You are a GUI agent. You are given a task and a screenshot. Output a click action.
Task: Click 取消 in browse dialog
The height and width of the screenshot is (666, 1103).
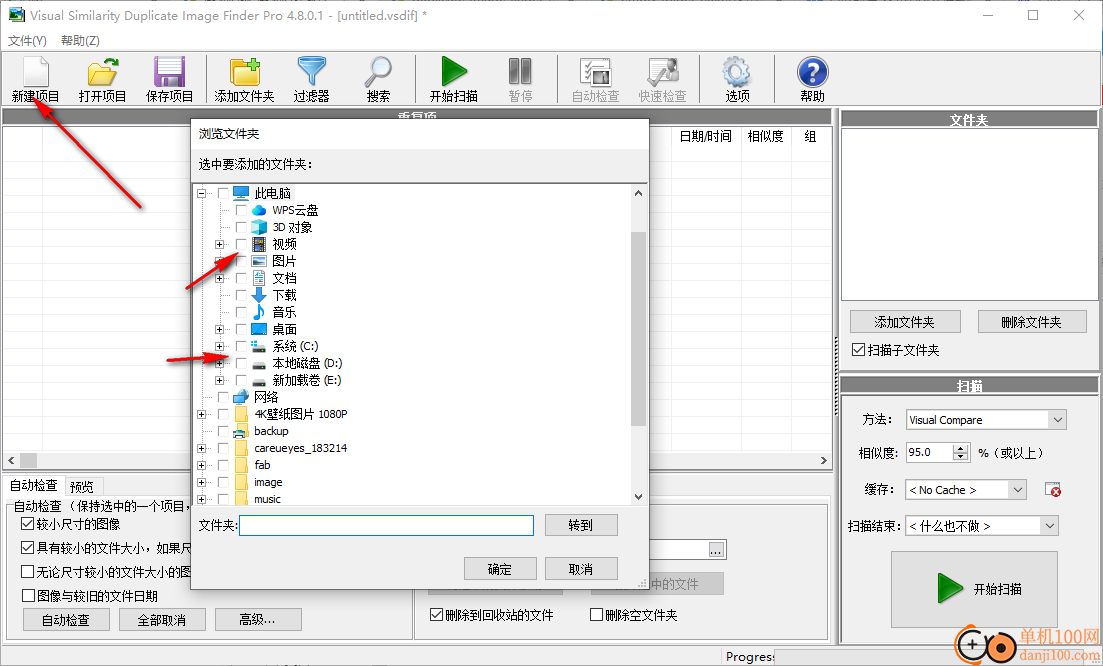point(581,569)
